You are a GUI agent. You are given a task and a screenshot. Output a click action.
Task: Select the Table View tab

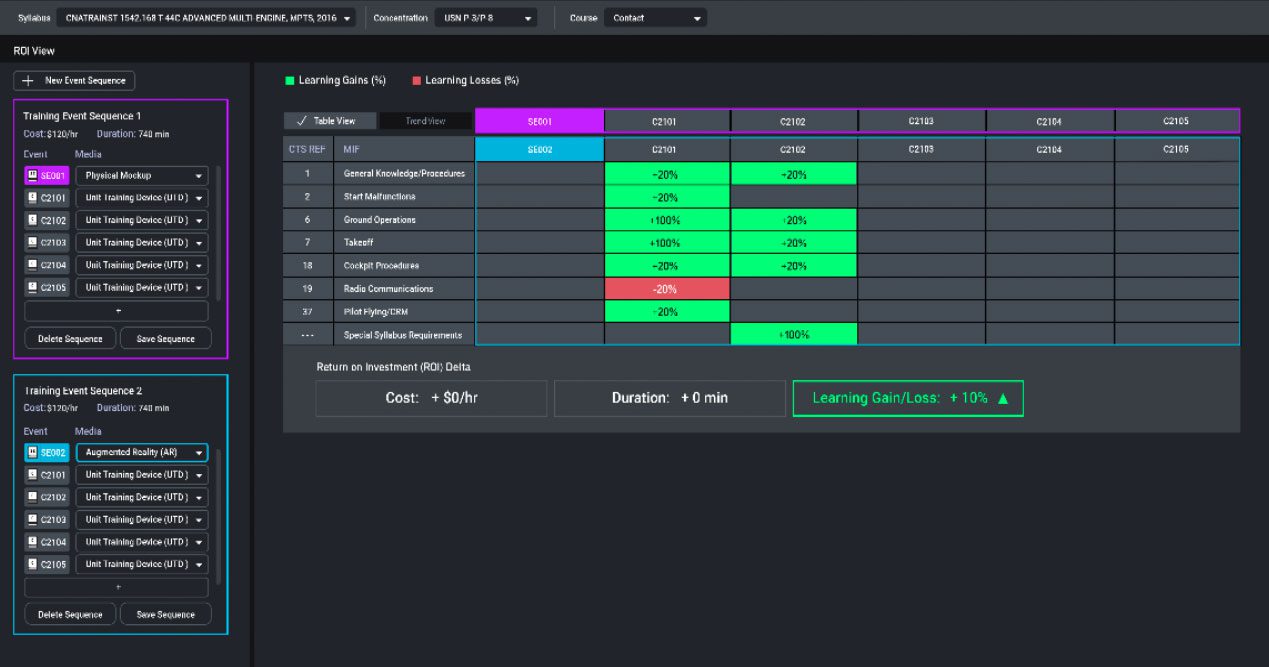click(330, 120)
